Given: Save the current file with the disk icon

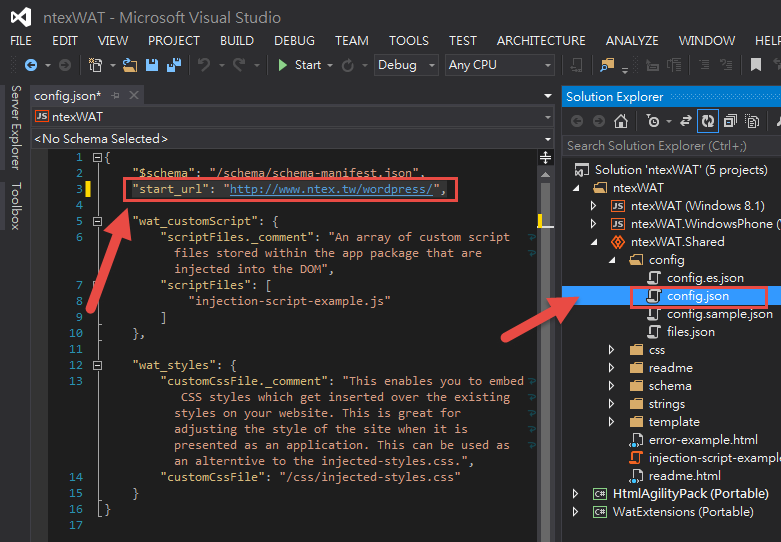Looking at the screenshot, I should click(152, 65).
